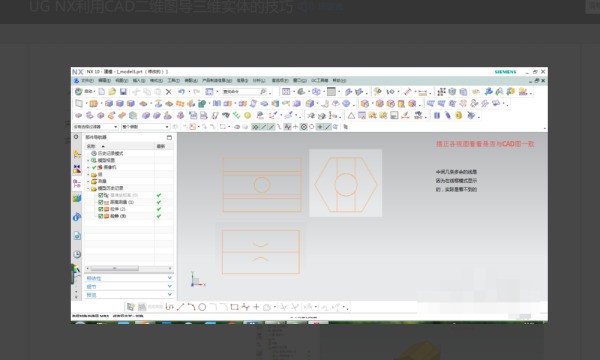This screenshot has height=360, width=600.
Task: Open the selection filter dropdown
Action: point(96,127)
